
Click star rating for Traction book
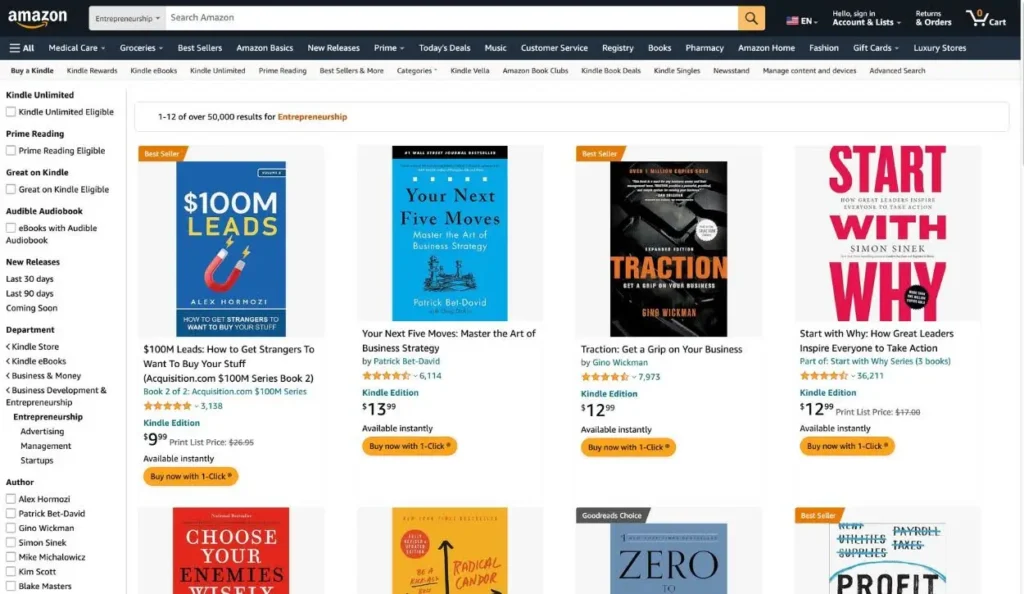605,377
